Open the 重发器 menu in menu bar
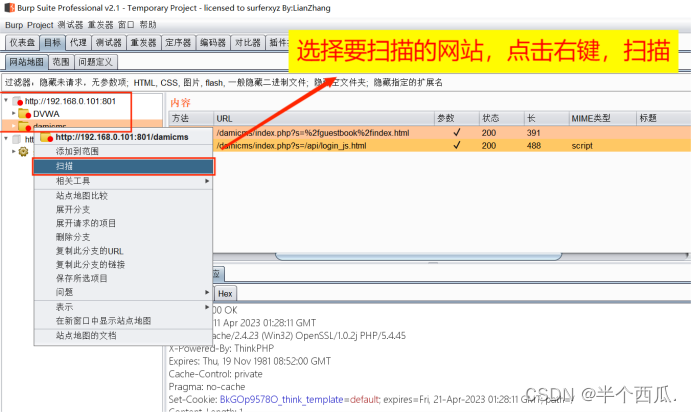691x413 pixels. click(100, 25)
